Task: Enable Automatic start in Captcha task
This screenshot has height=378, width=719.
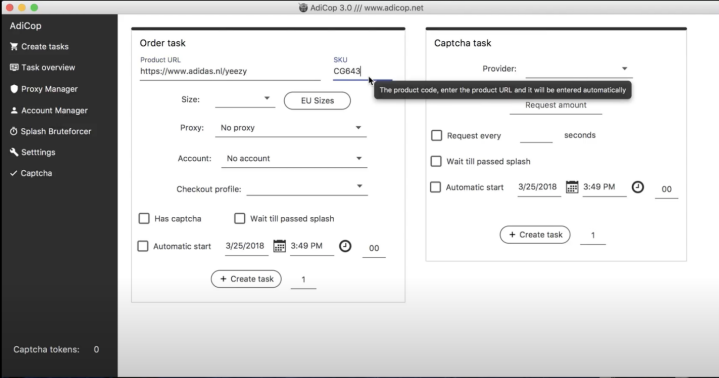Action: (435, 187)
